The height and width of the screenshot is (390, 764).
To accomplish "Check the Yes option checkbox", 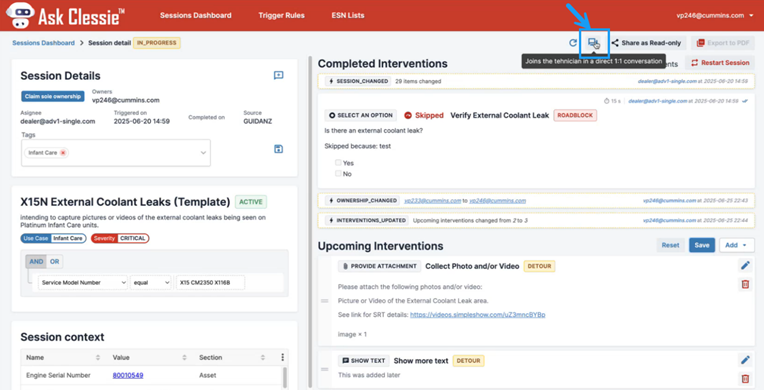I will 338,163.
